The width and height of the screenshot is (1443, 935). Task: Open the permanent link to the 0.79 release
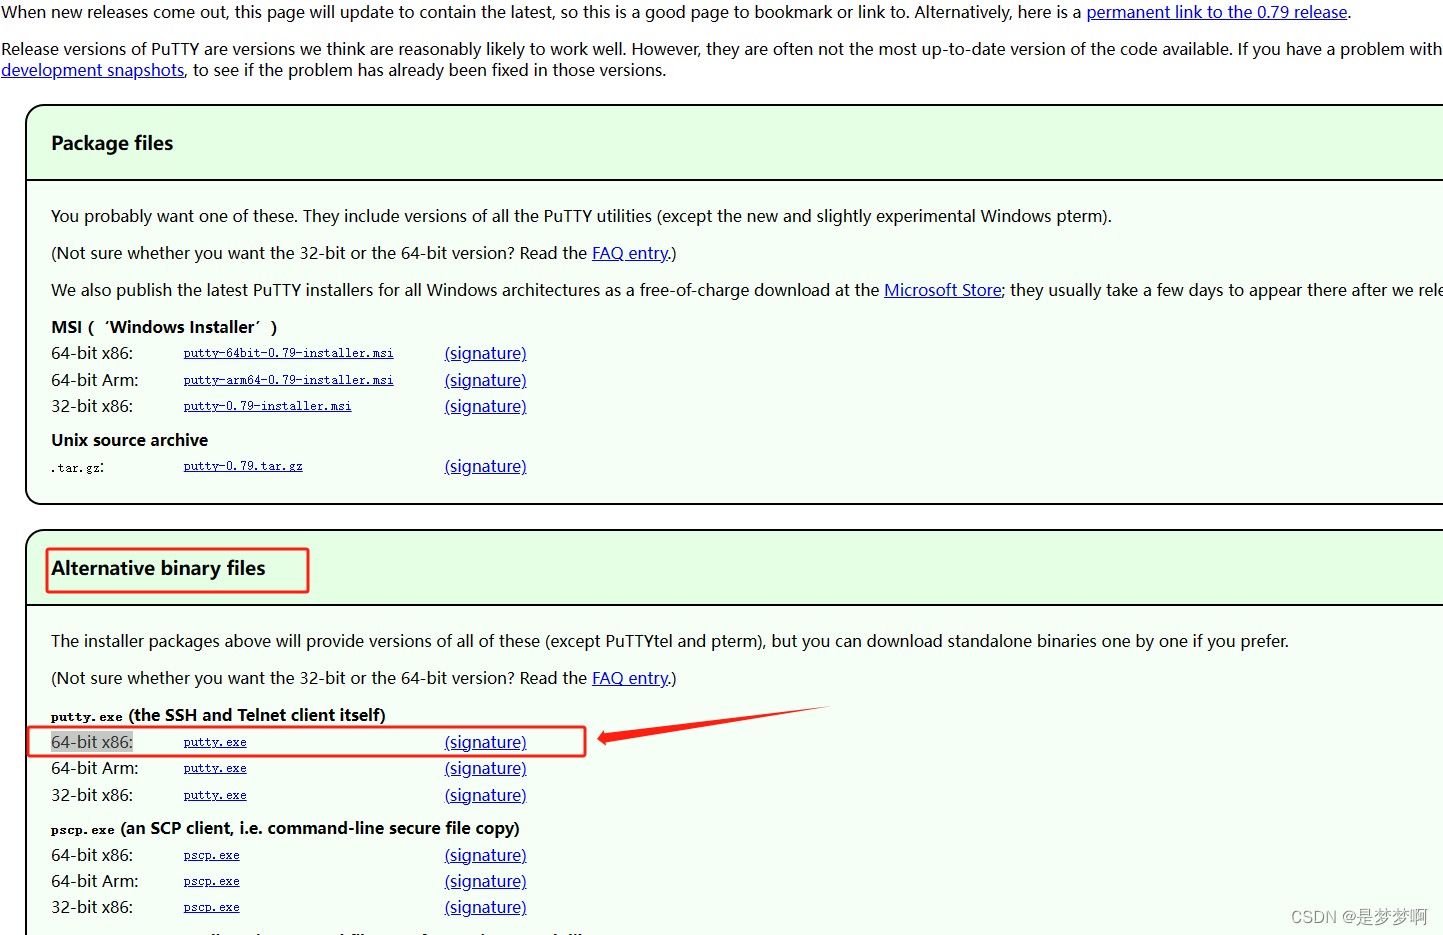pyautogui.click(x=1217, y=12)
